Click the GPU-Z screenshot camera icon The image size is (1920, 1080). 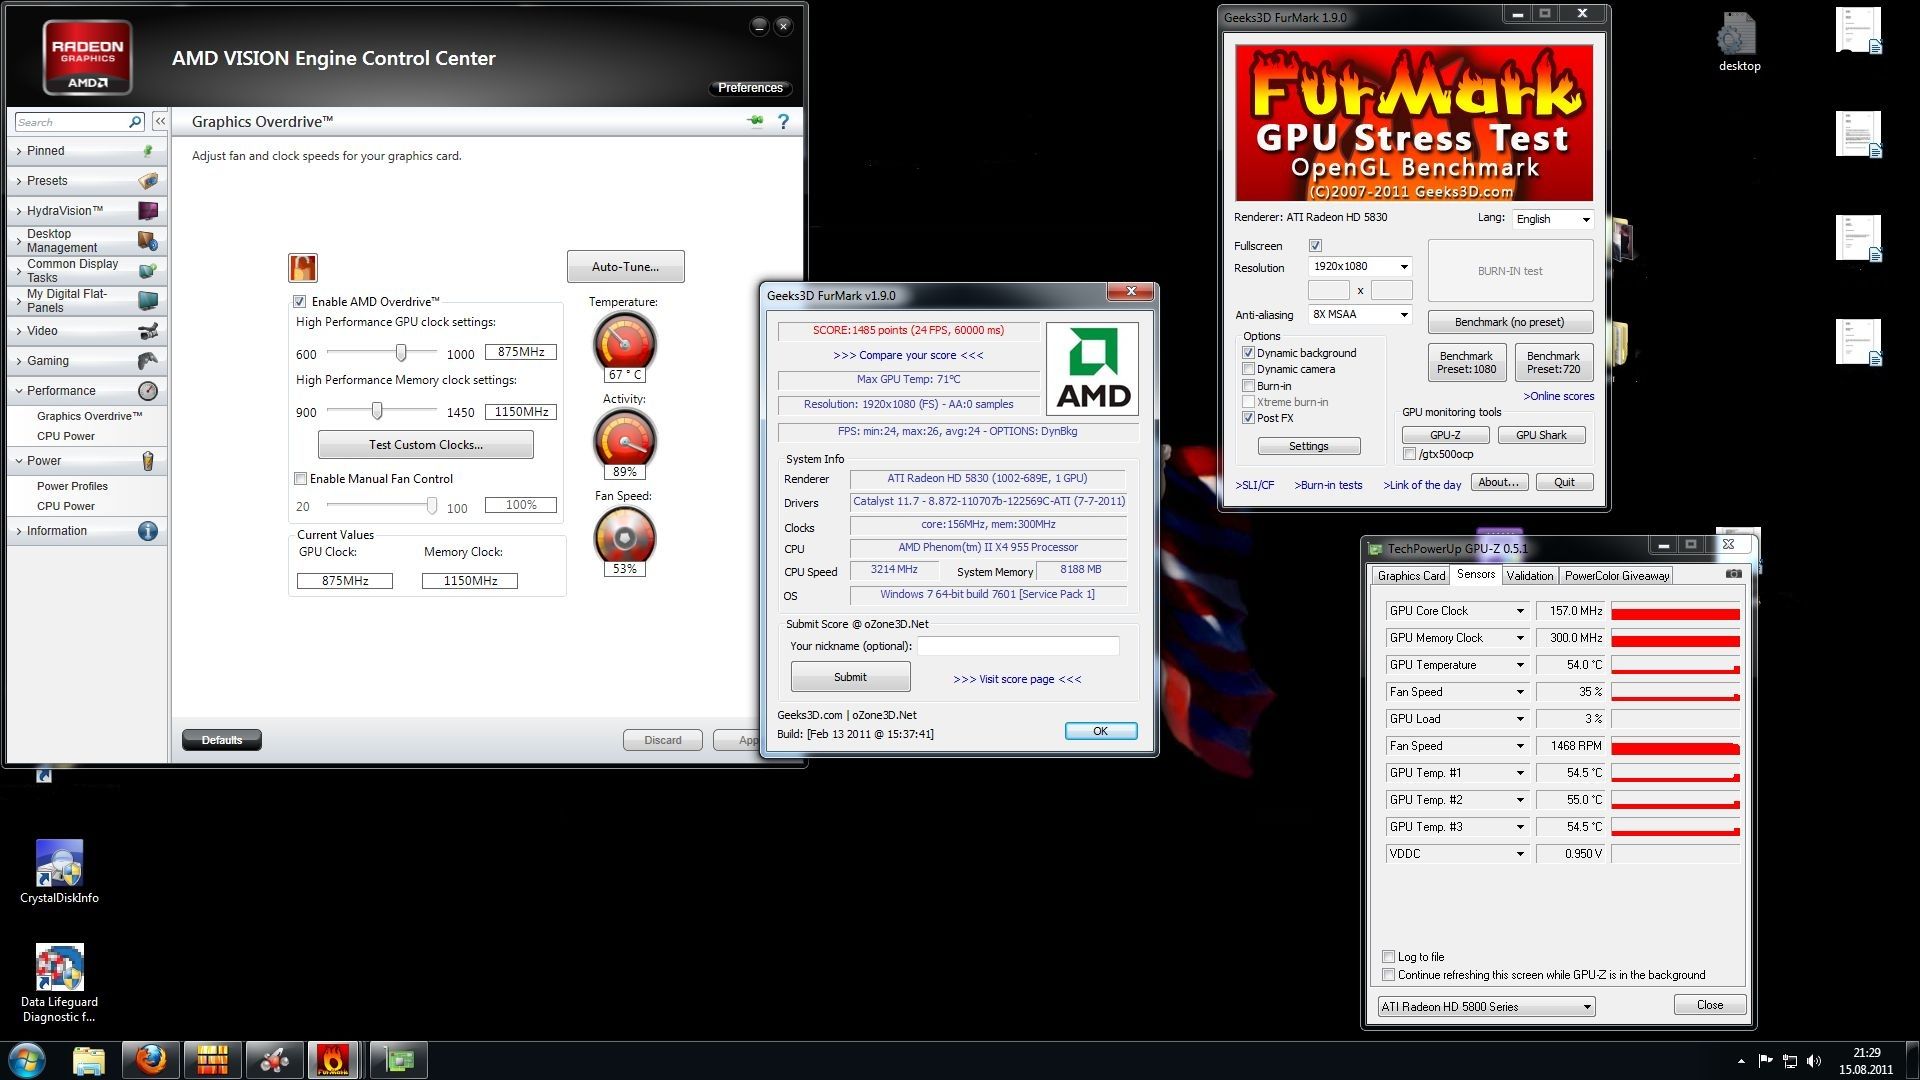click(x=1734, y=574)
